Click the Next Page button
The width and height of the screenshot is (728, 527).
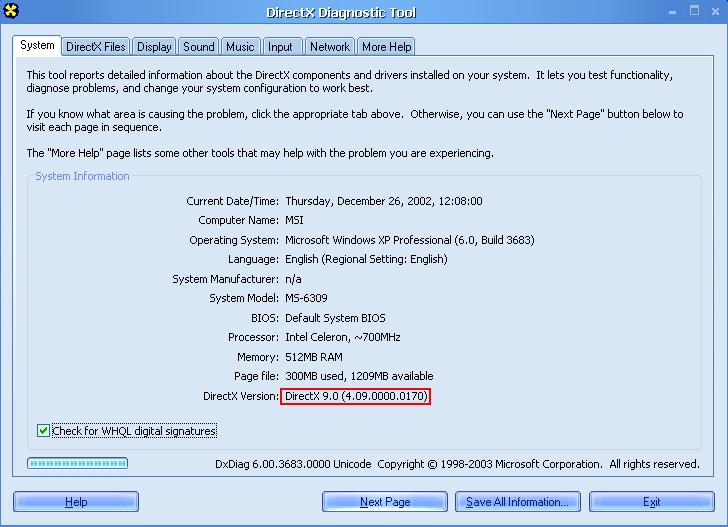pos(385,502)
